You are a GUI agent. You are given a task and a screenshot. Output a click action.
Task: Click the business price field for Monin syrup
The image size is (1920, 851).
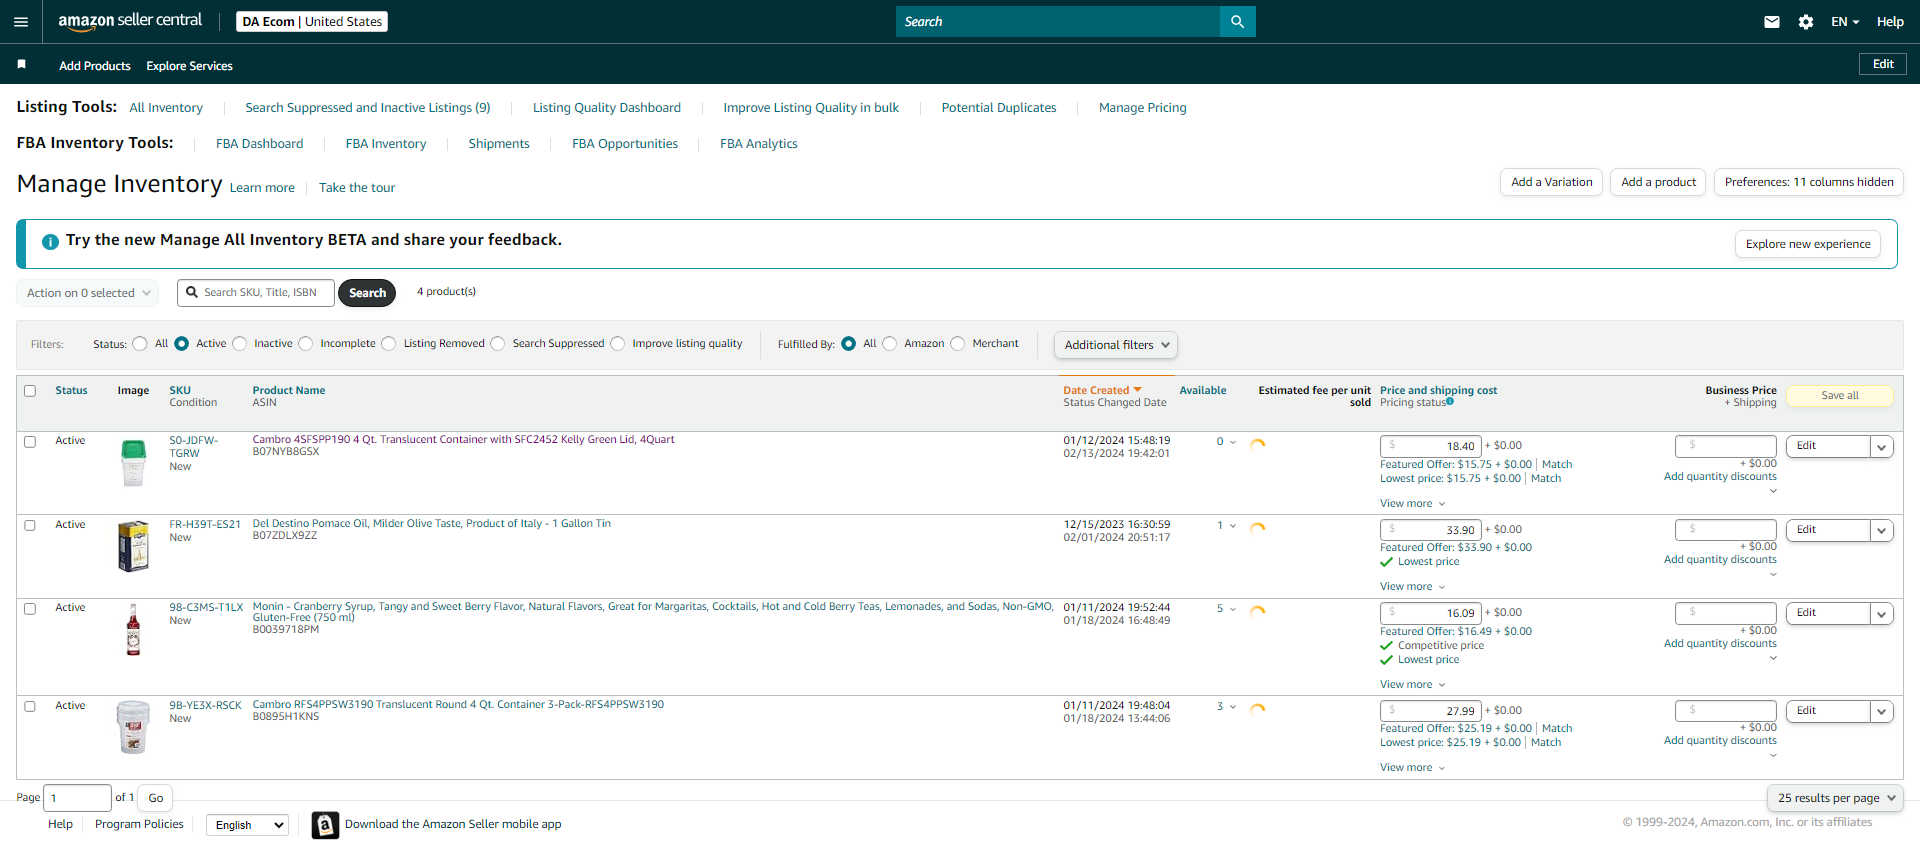coord(1726,613)
